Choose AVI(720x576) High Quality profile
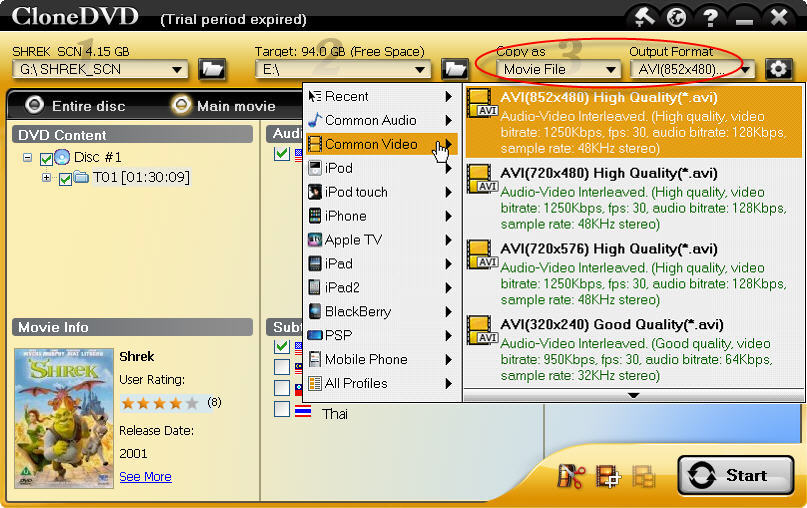Image resolution: width=807 pixels, height=508 pixels. point(634,274)
